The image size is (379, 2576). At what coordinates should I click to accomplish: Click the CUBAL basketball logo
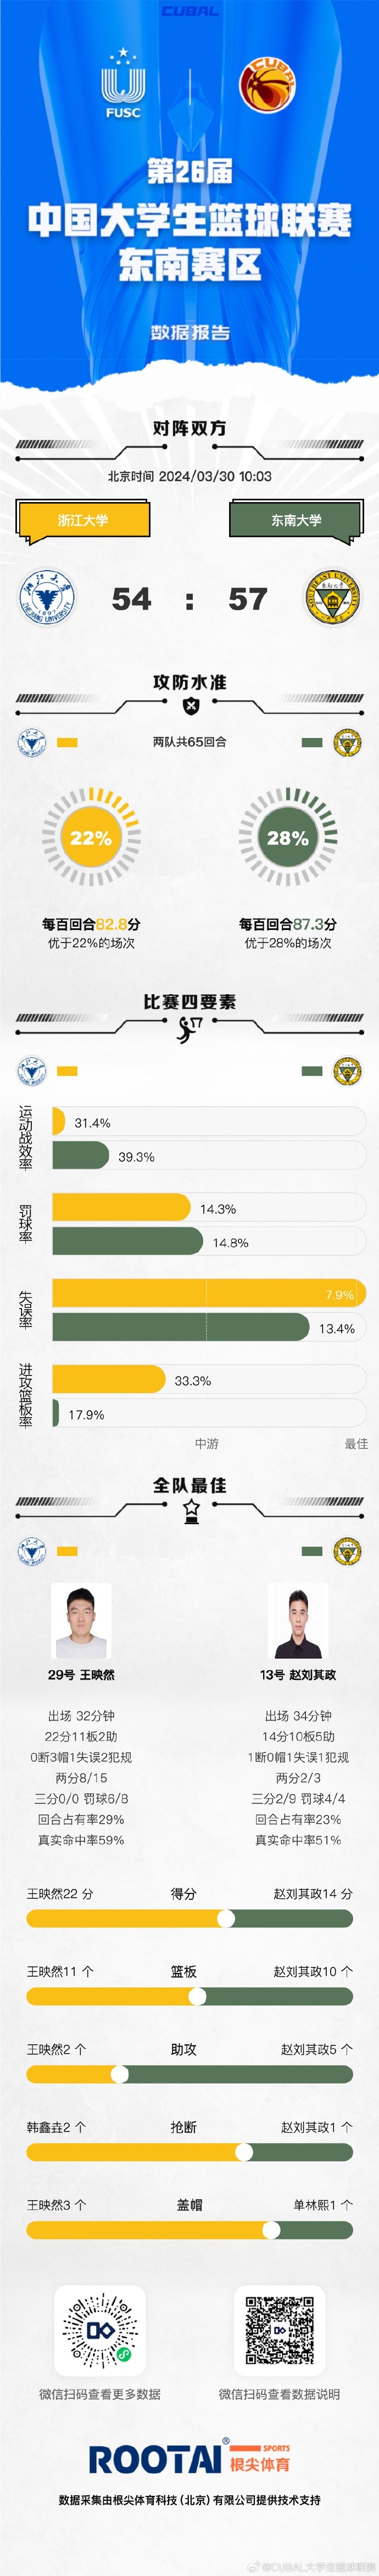(x=267, y=84)
